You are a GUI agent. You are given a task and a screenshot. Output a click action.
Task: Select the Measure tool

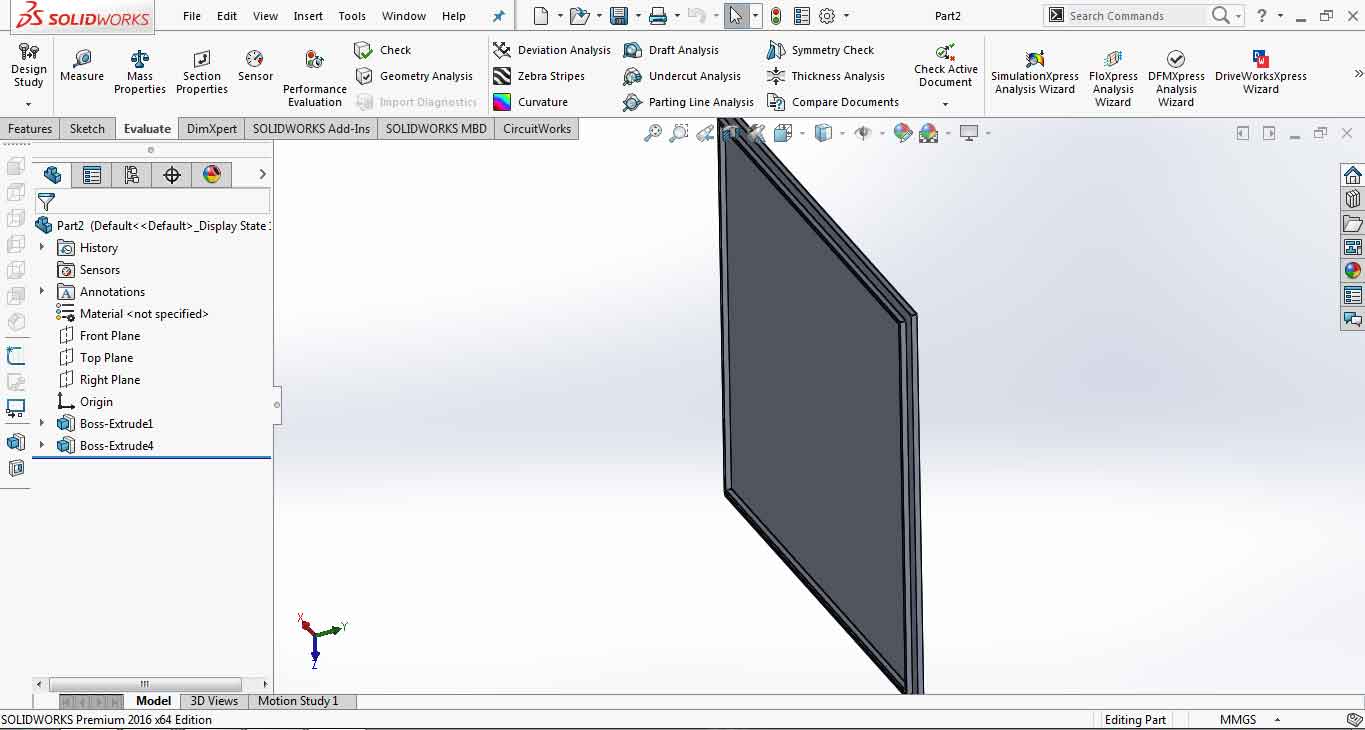click(x=82, y=66)
